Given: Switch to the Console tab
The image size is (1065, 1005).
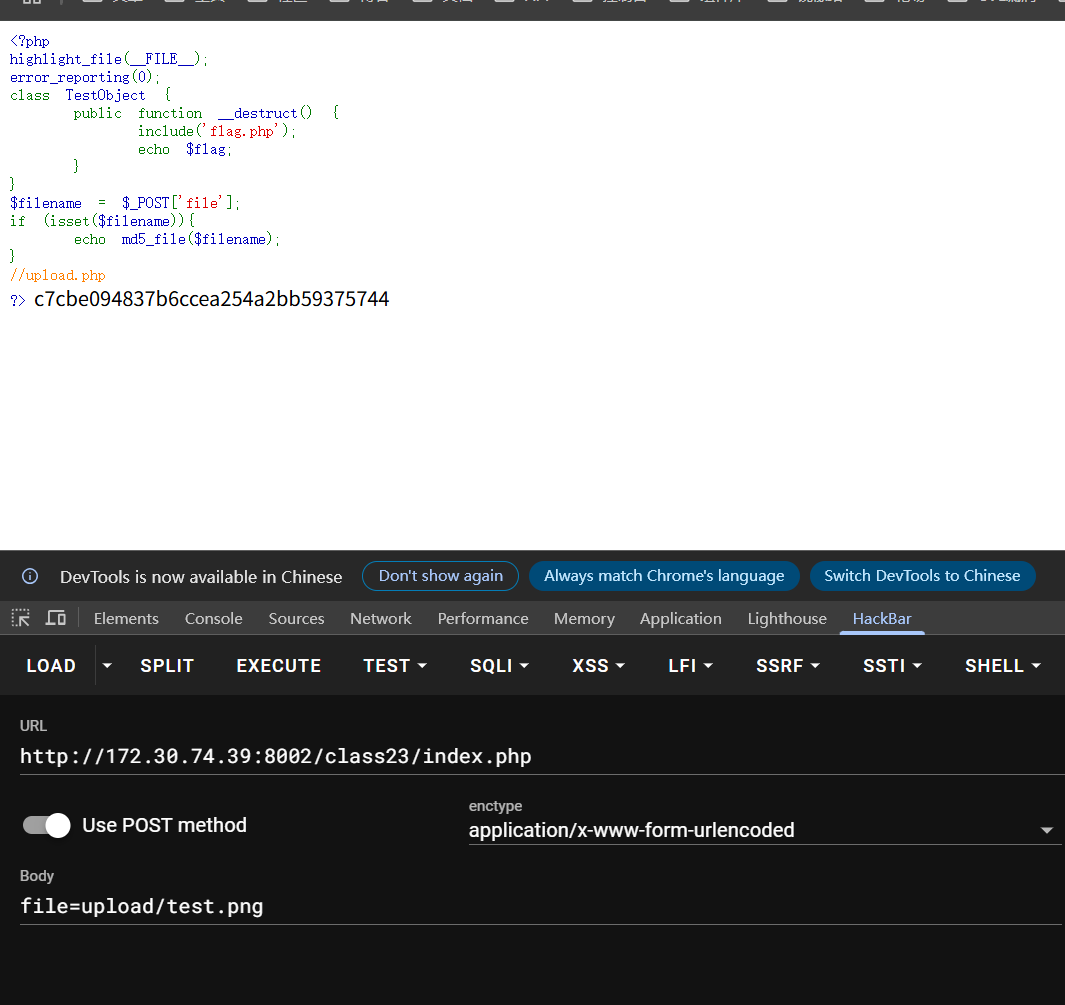Looking at the screenshot, I should tap(213, 619).
